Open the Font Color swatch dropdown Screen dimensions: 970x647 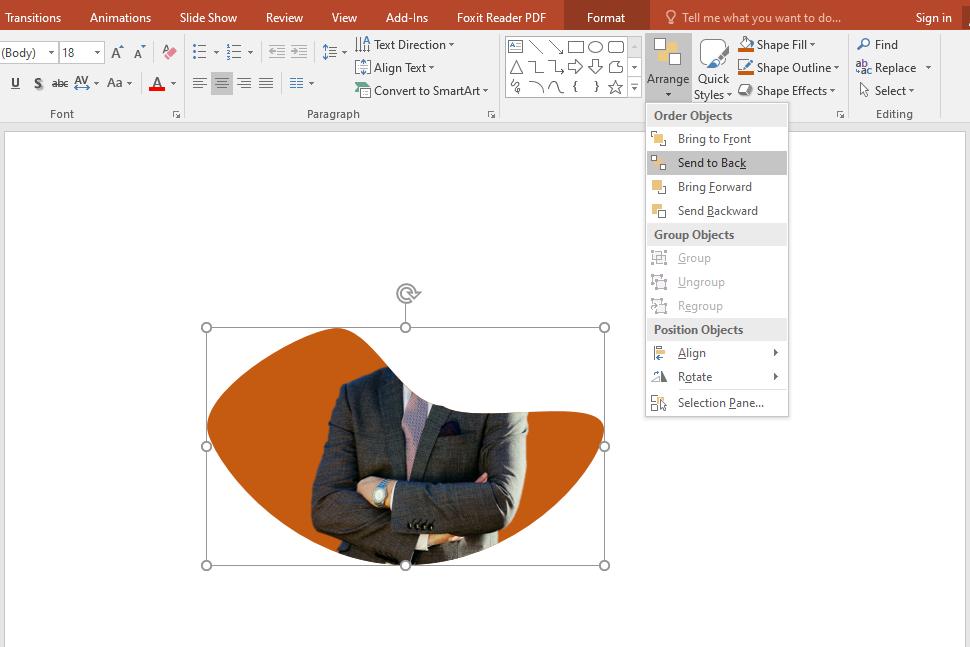[173, 84]
